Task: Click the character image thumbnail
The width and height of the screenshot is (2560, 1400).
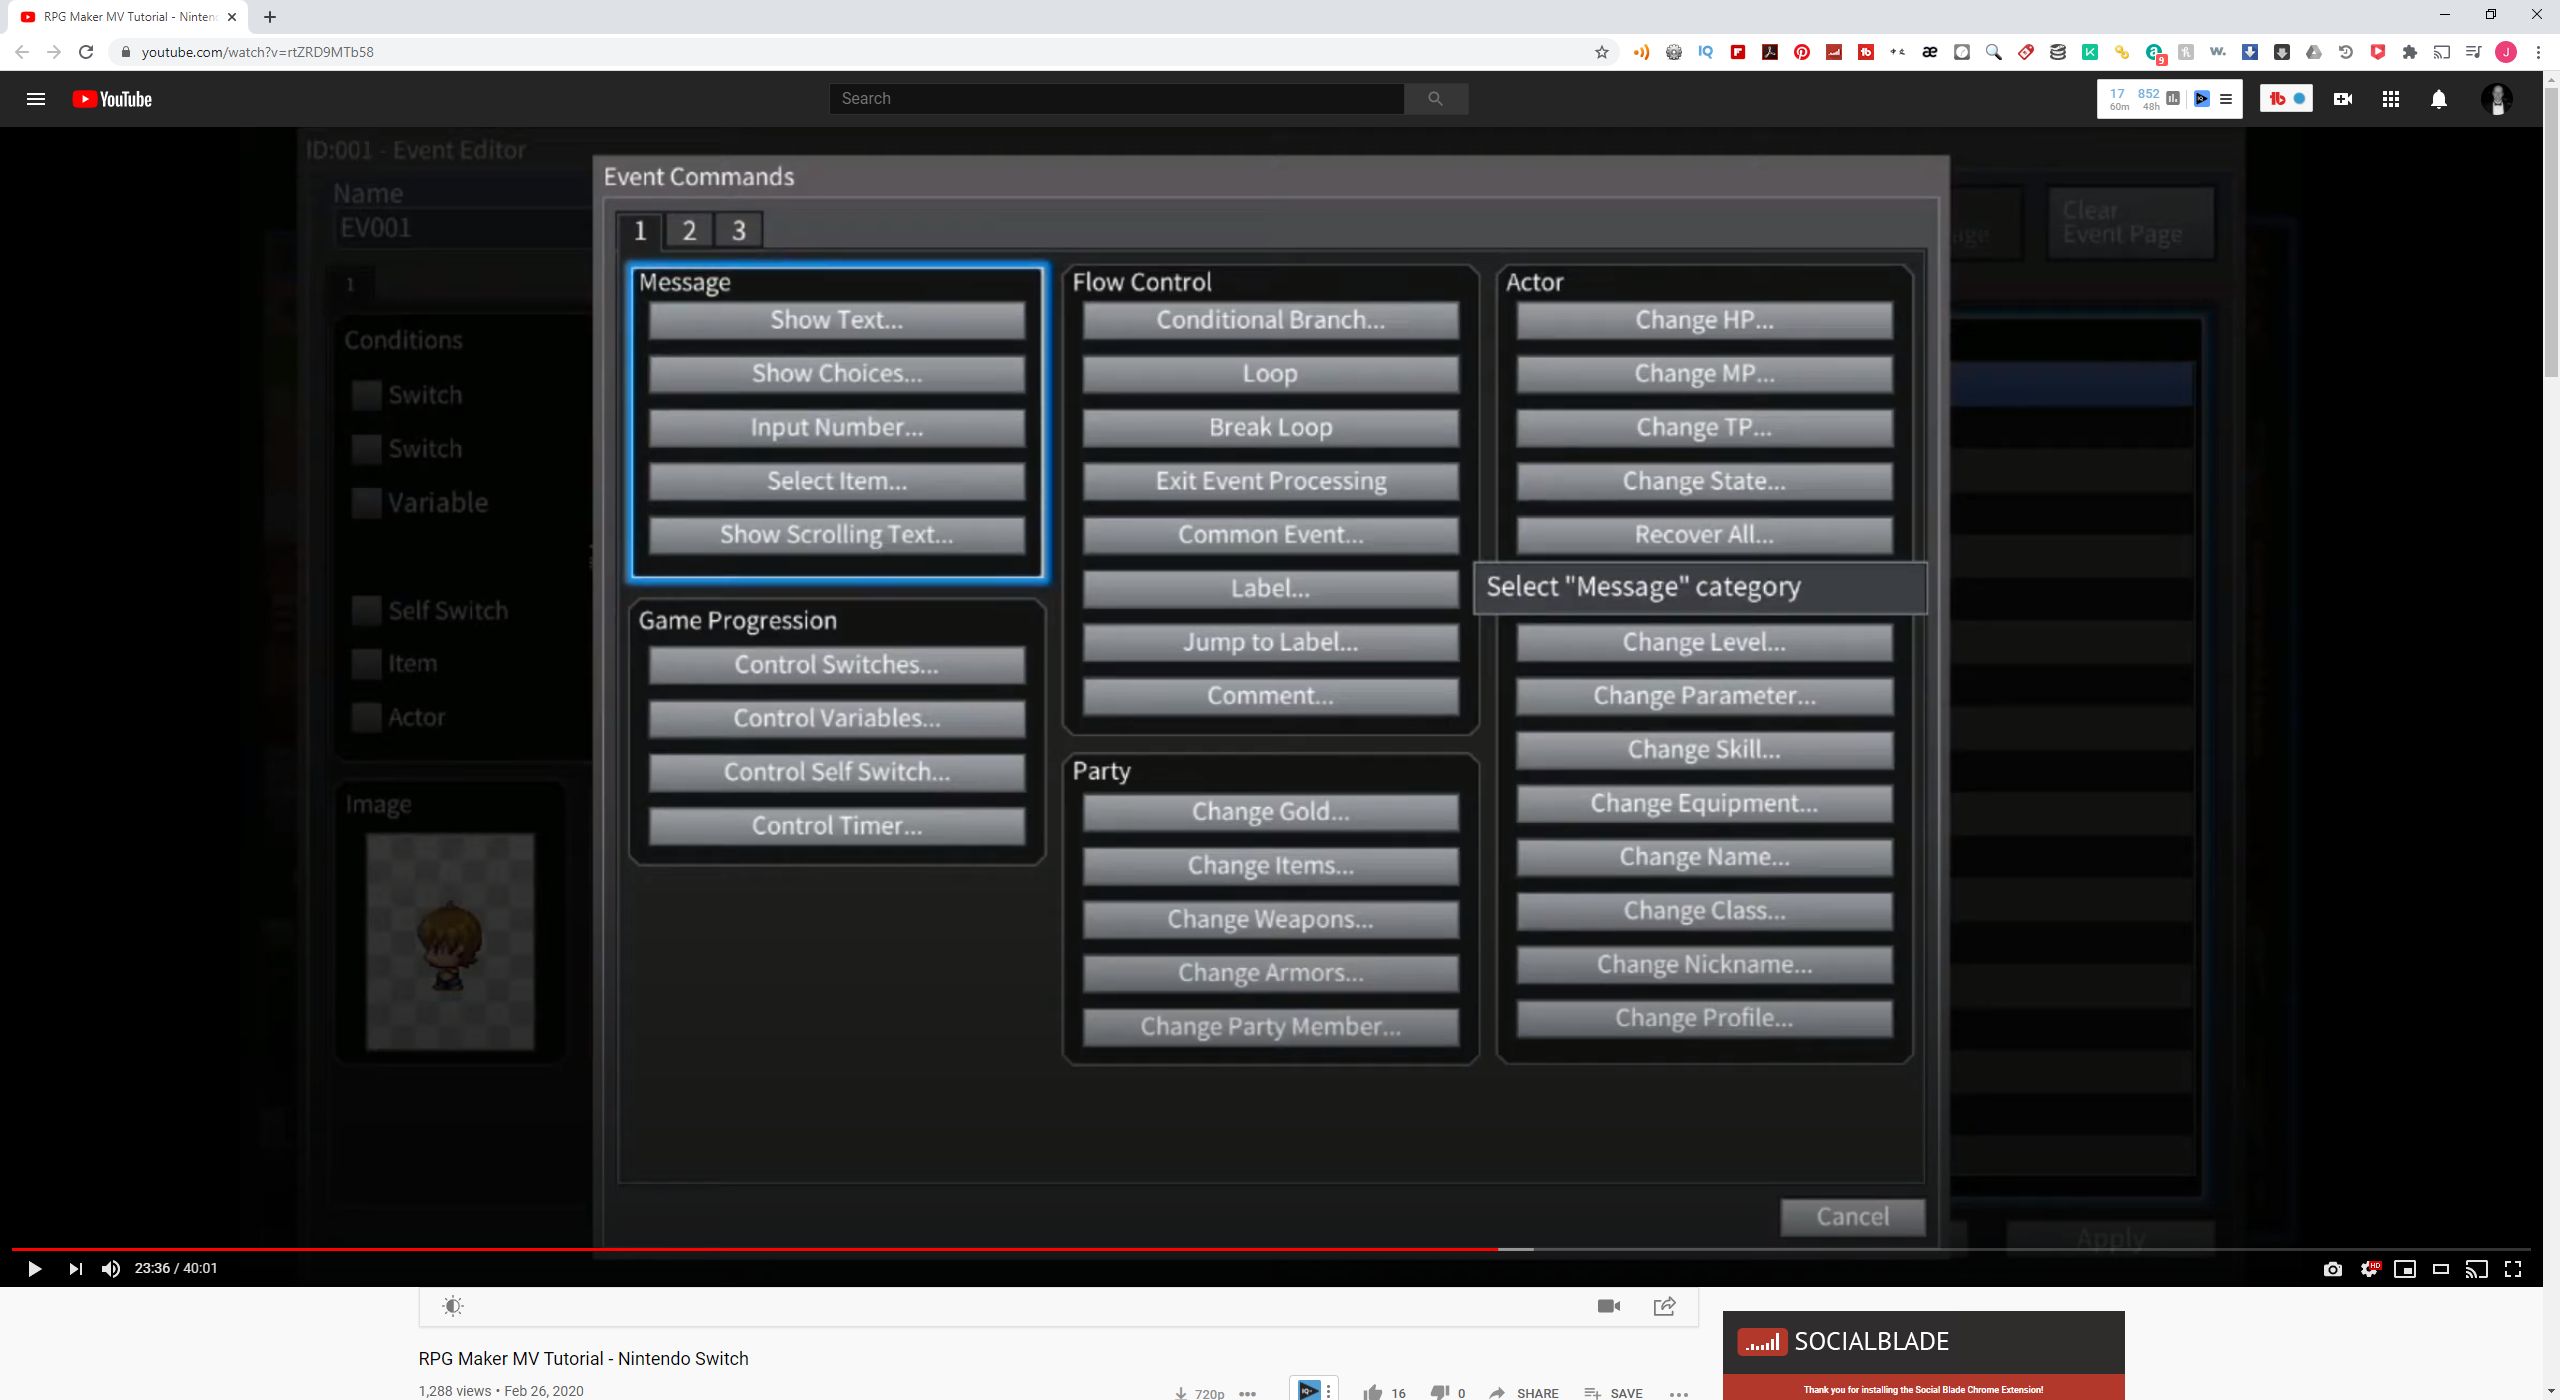Action: 450,942
